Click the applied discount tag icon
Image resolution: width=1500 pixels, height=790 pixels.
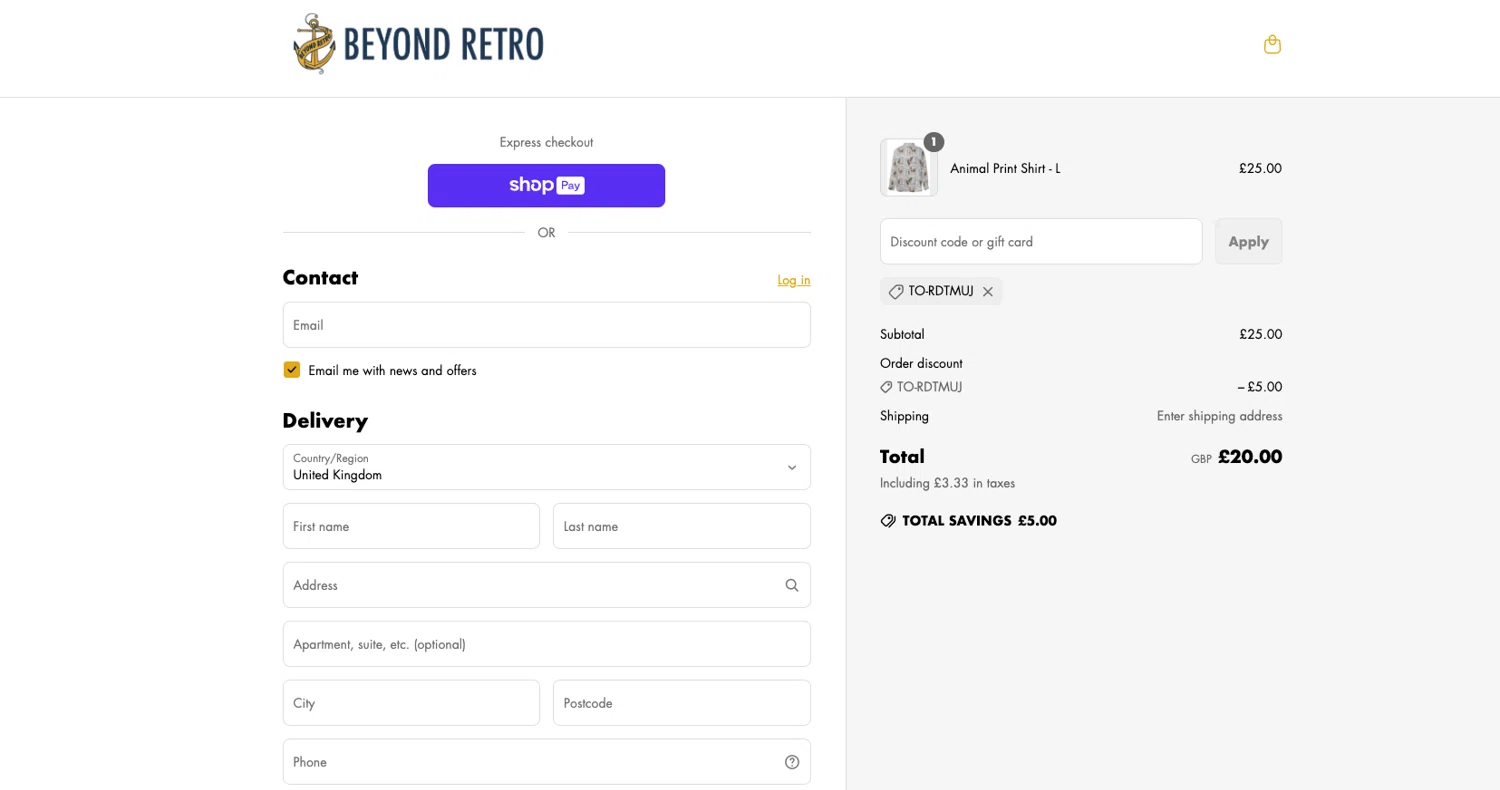(896, 291)
